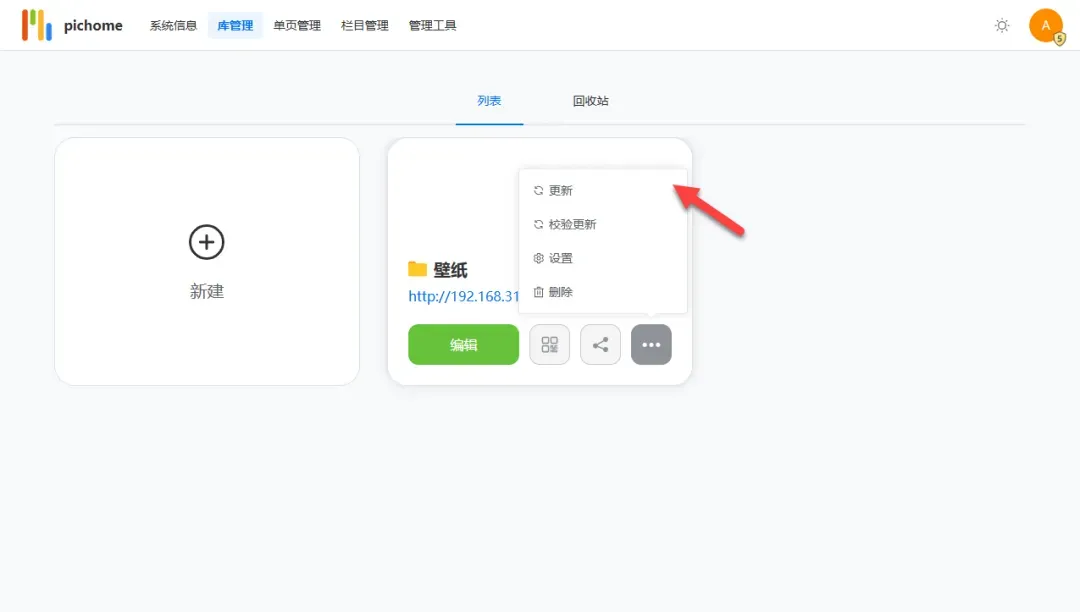Click the share icon button

click(x=601, y=344)
